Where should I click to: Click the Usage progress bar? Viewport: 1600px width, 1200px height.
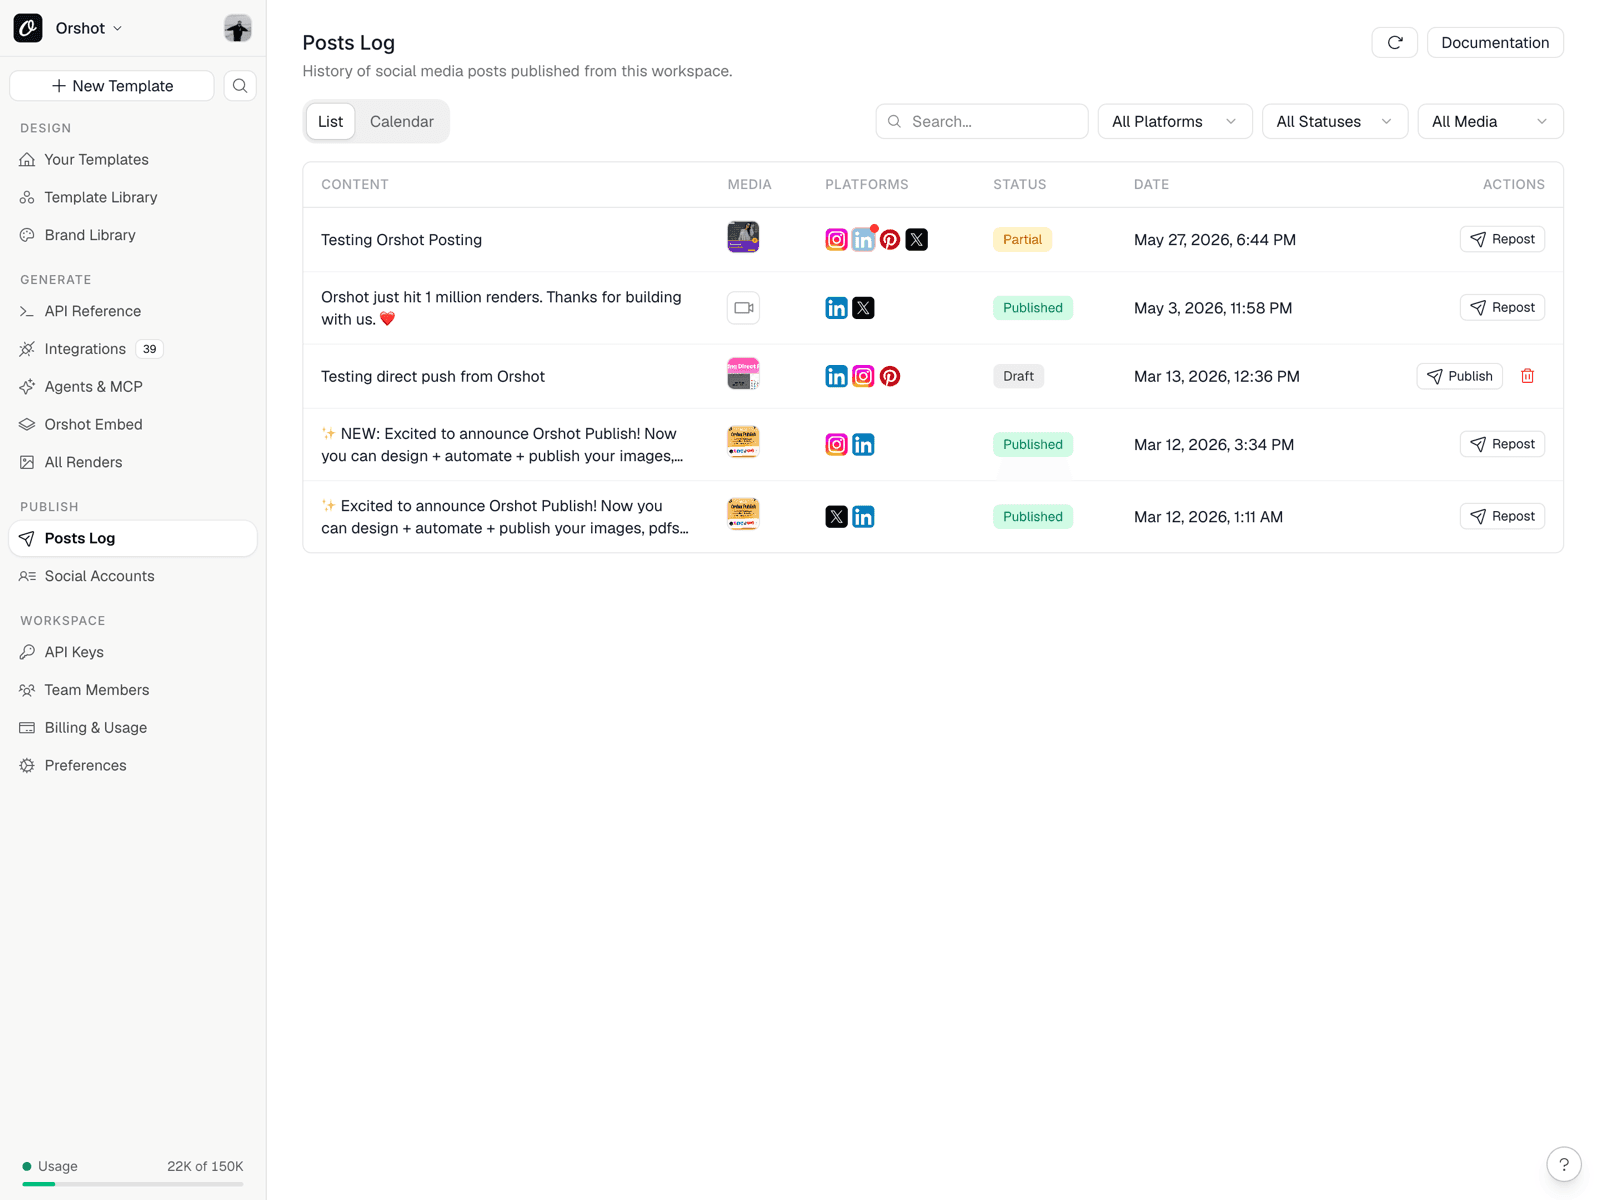tap(133, 1184)
